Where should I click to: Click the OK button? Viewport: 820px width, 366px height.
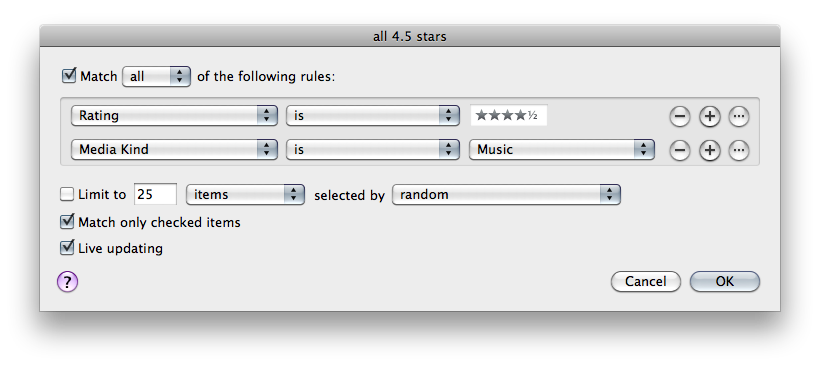[x=725, y=281]
